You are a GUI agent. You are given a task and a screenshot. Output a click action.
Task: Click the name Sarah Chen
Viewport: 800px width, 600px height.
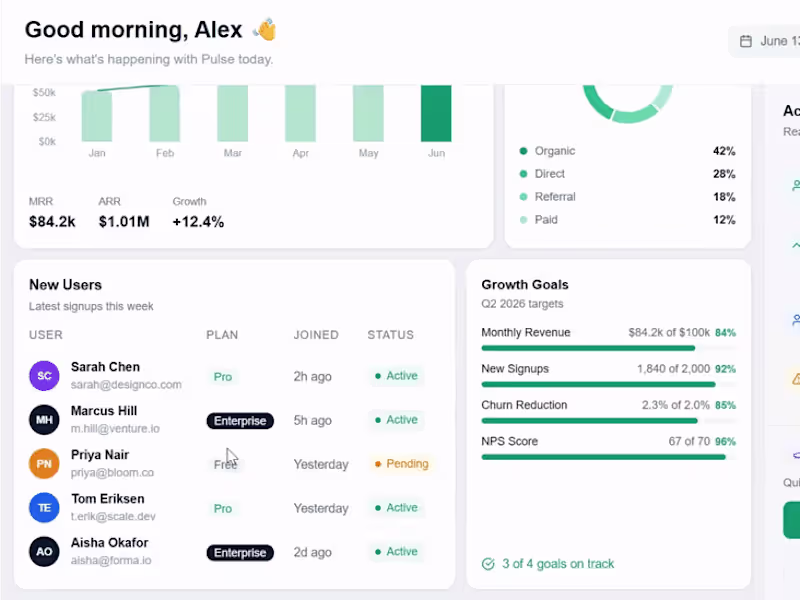[105, 367]
